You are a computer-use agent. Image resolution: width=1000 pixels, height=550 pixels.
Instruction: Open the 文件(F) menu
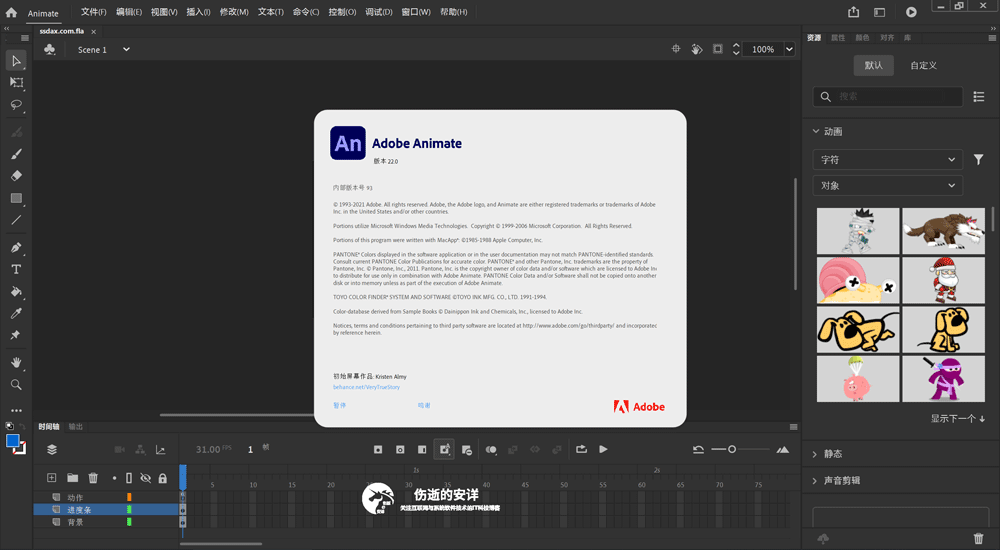[x=94, y=12]
